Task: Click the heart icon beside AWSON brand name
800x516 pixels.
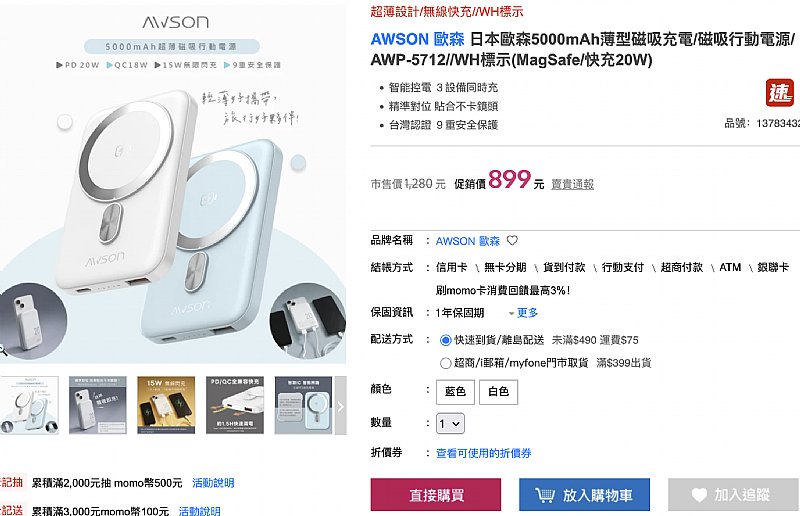Action: tap(512, 240)
